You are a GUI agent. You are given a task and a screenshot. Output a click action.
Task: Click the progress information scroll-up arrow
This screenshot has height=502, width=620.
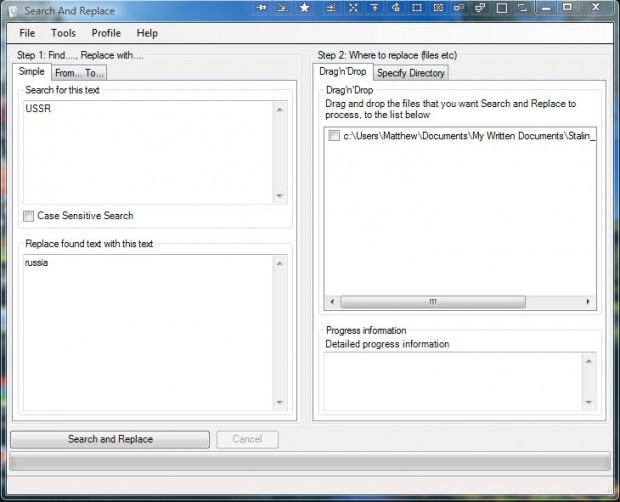coord(589,361)
